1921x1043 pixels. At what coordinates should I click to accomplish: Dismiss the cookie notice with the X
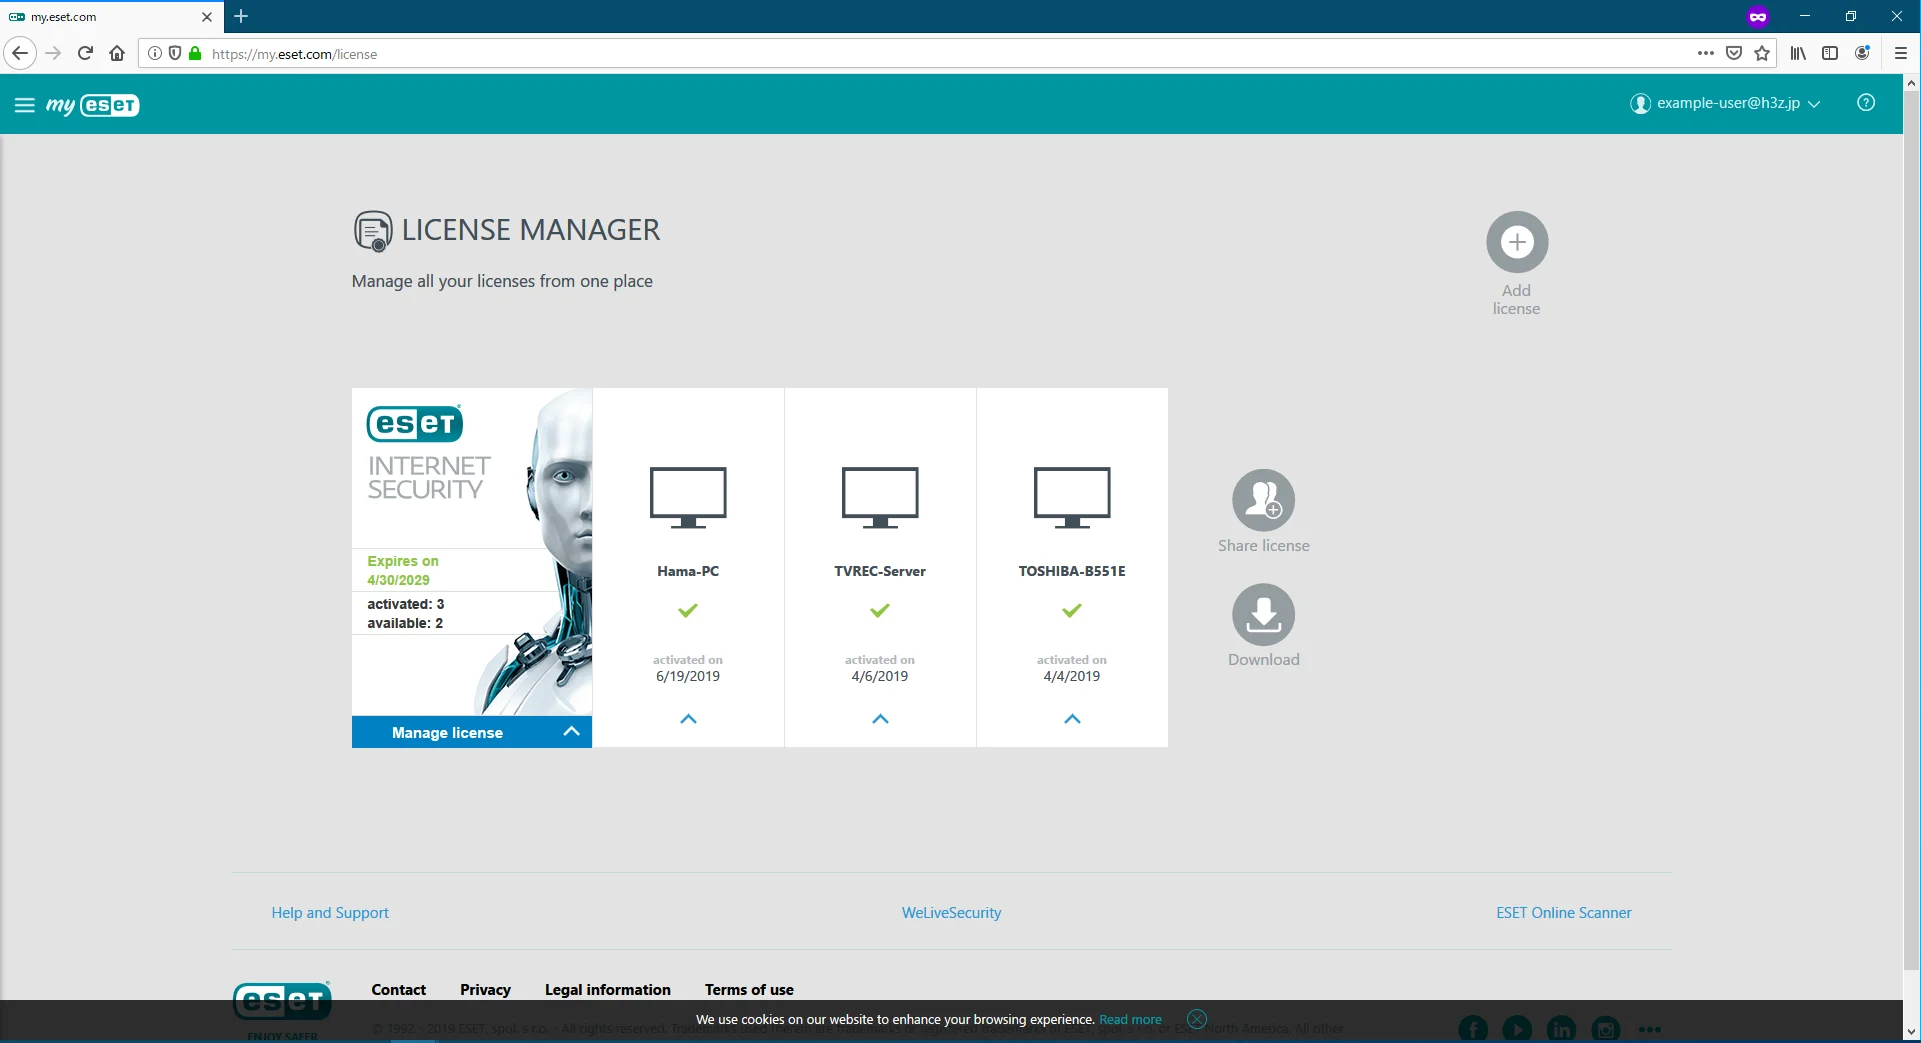pyautogui.click(x=1197, y=1019)
